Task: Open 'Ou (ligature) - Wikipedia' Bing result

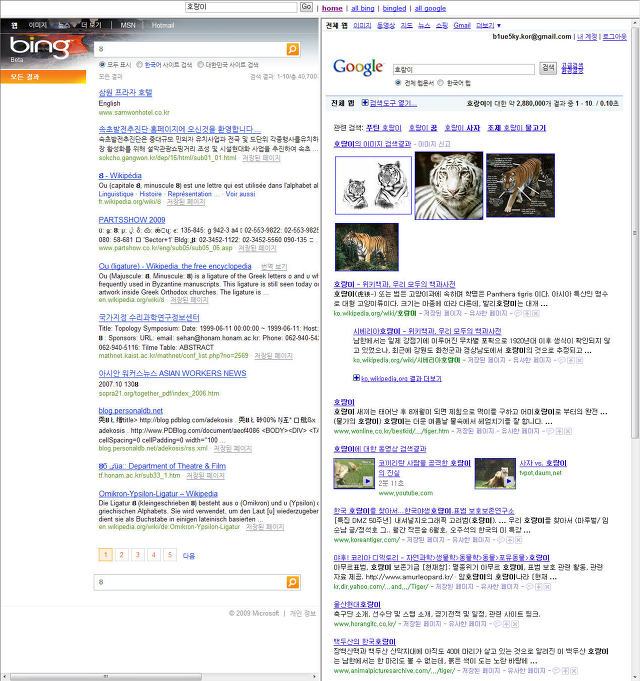Action: pyautogui.click(x=175, y=266)
